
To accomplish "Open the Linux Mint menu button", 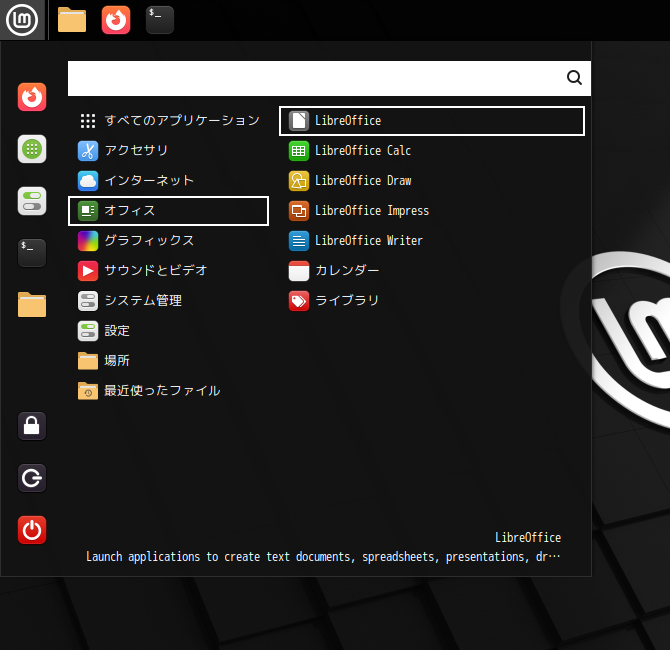I will (22, 20).
